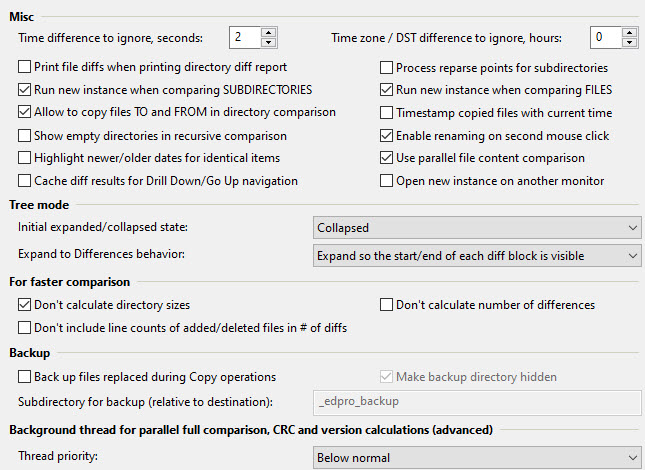This screenshot has width=645, height=470.
Task: Uncheck Run new instance when comparing SUBDIRECTORIES
Action: [x=25, y=90]
